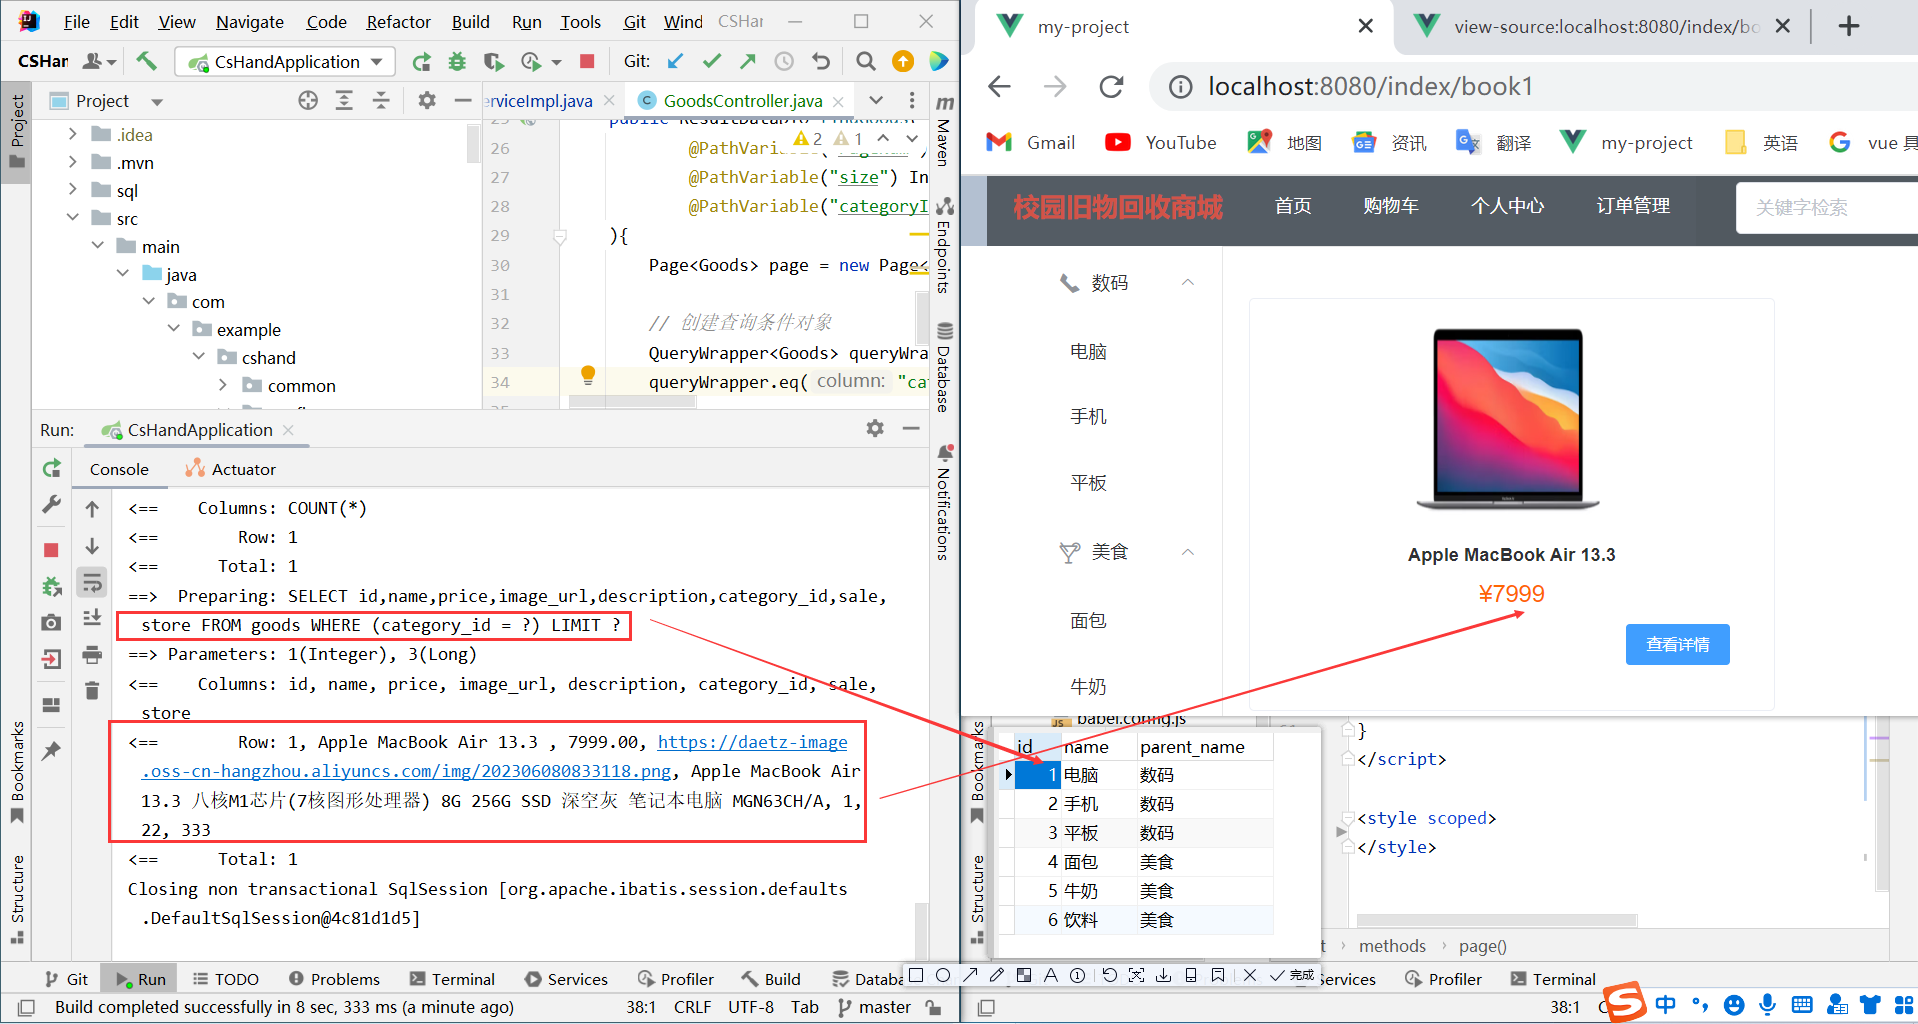Viewport: 1918px width, 1024px height.
Task: Select the 手机 category
Action: click(1088, 417)
